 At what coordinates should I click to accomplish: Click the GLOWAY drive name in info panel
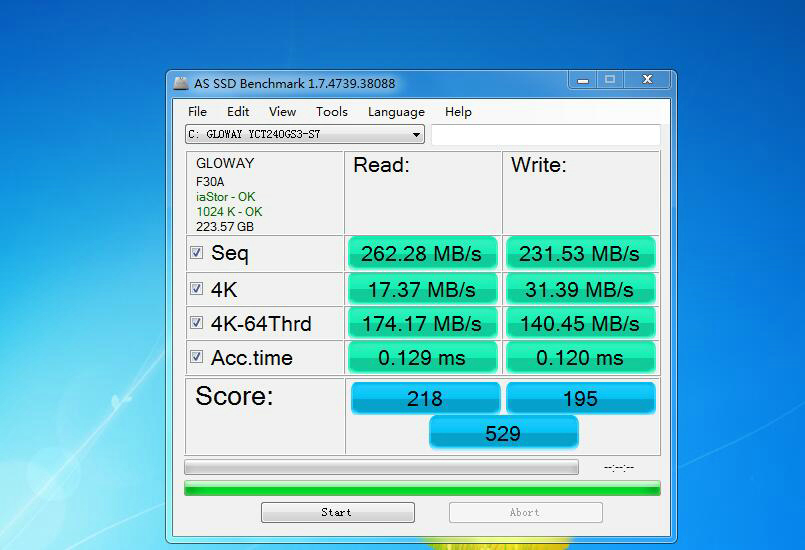(225, 163)
